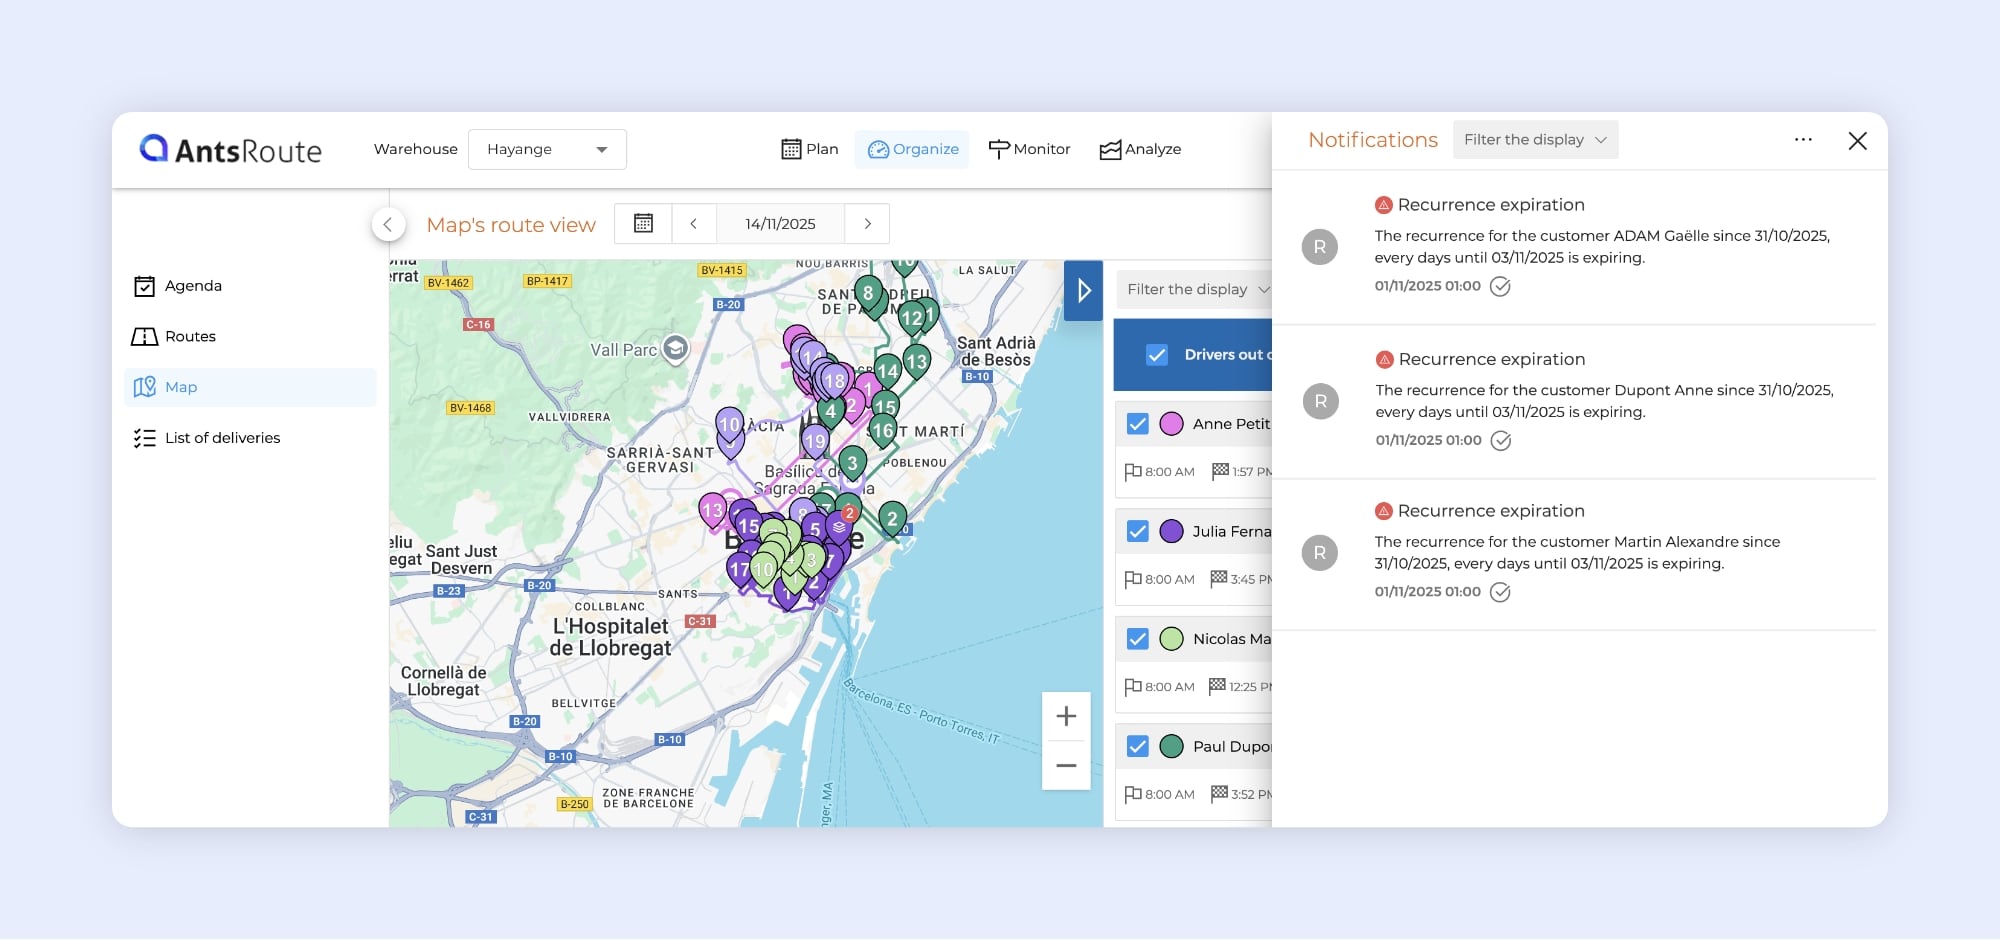Expand Notifications Filter the display dropdown
The height and width of the screenshot is (940, 2000).
click(1534, 140)
